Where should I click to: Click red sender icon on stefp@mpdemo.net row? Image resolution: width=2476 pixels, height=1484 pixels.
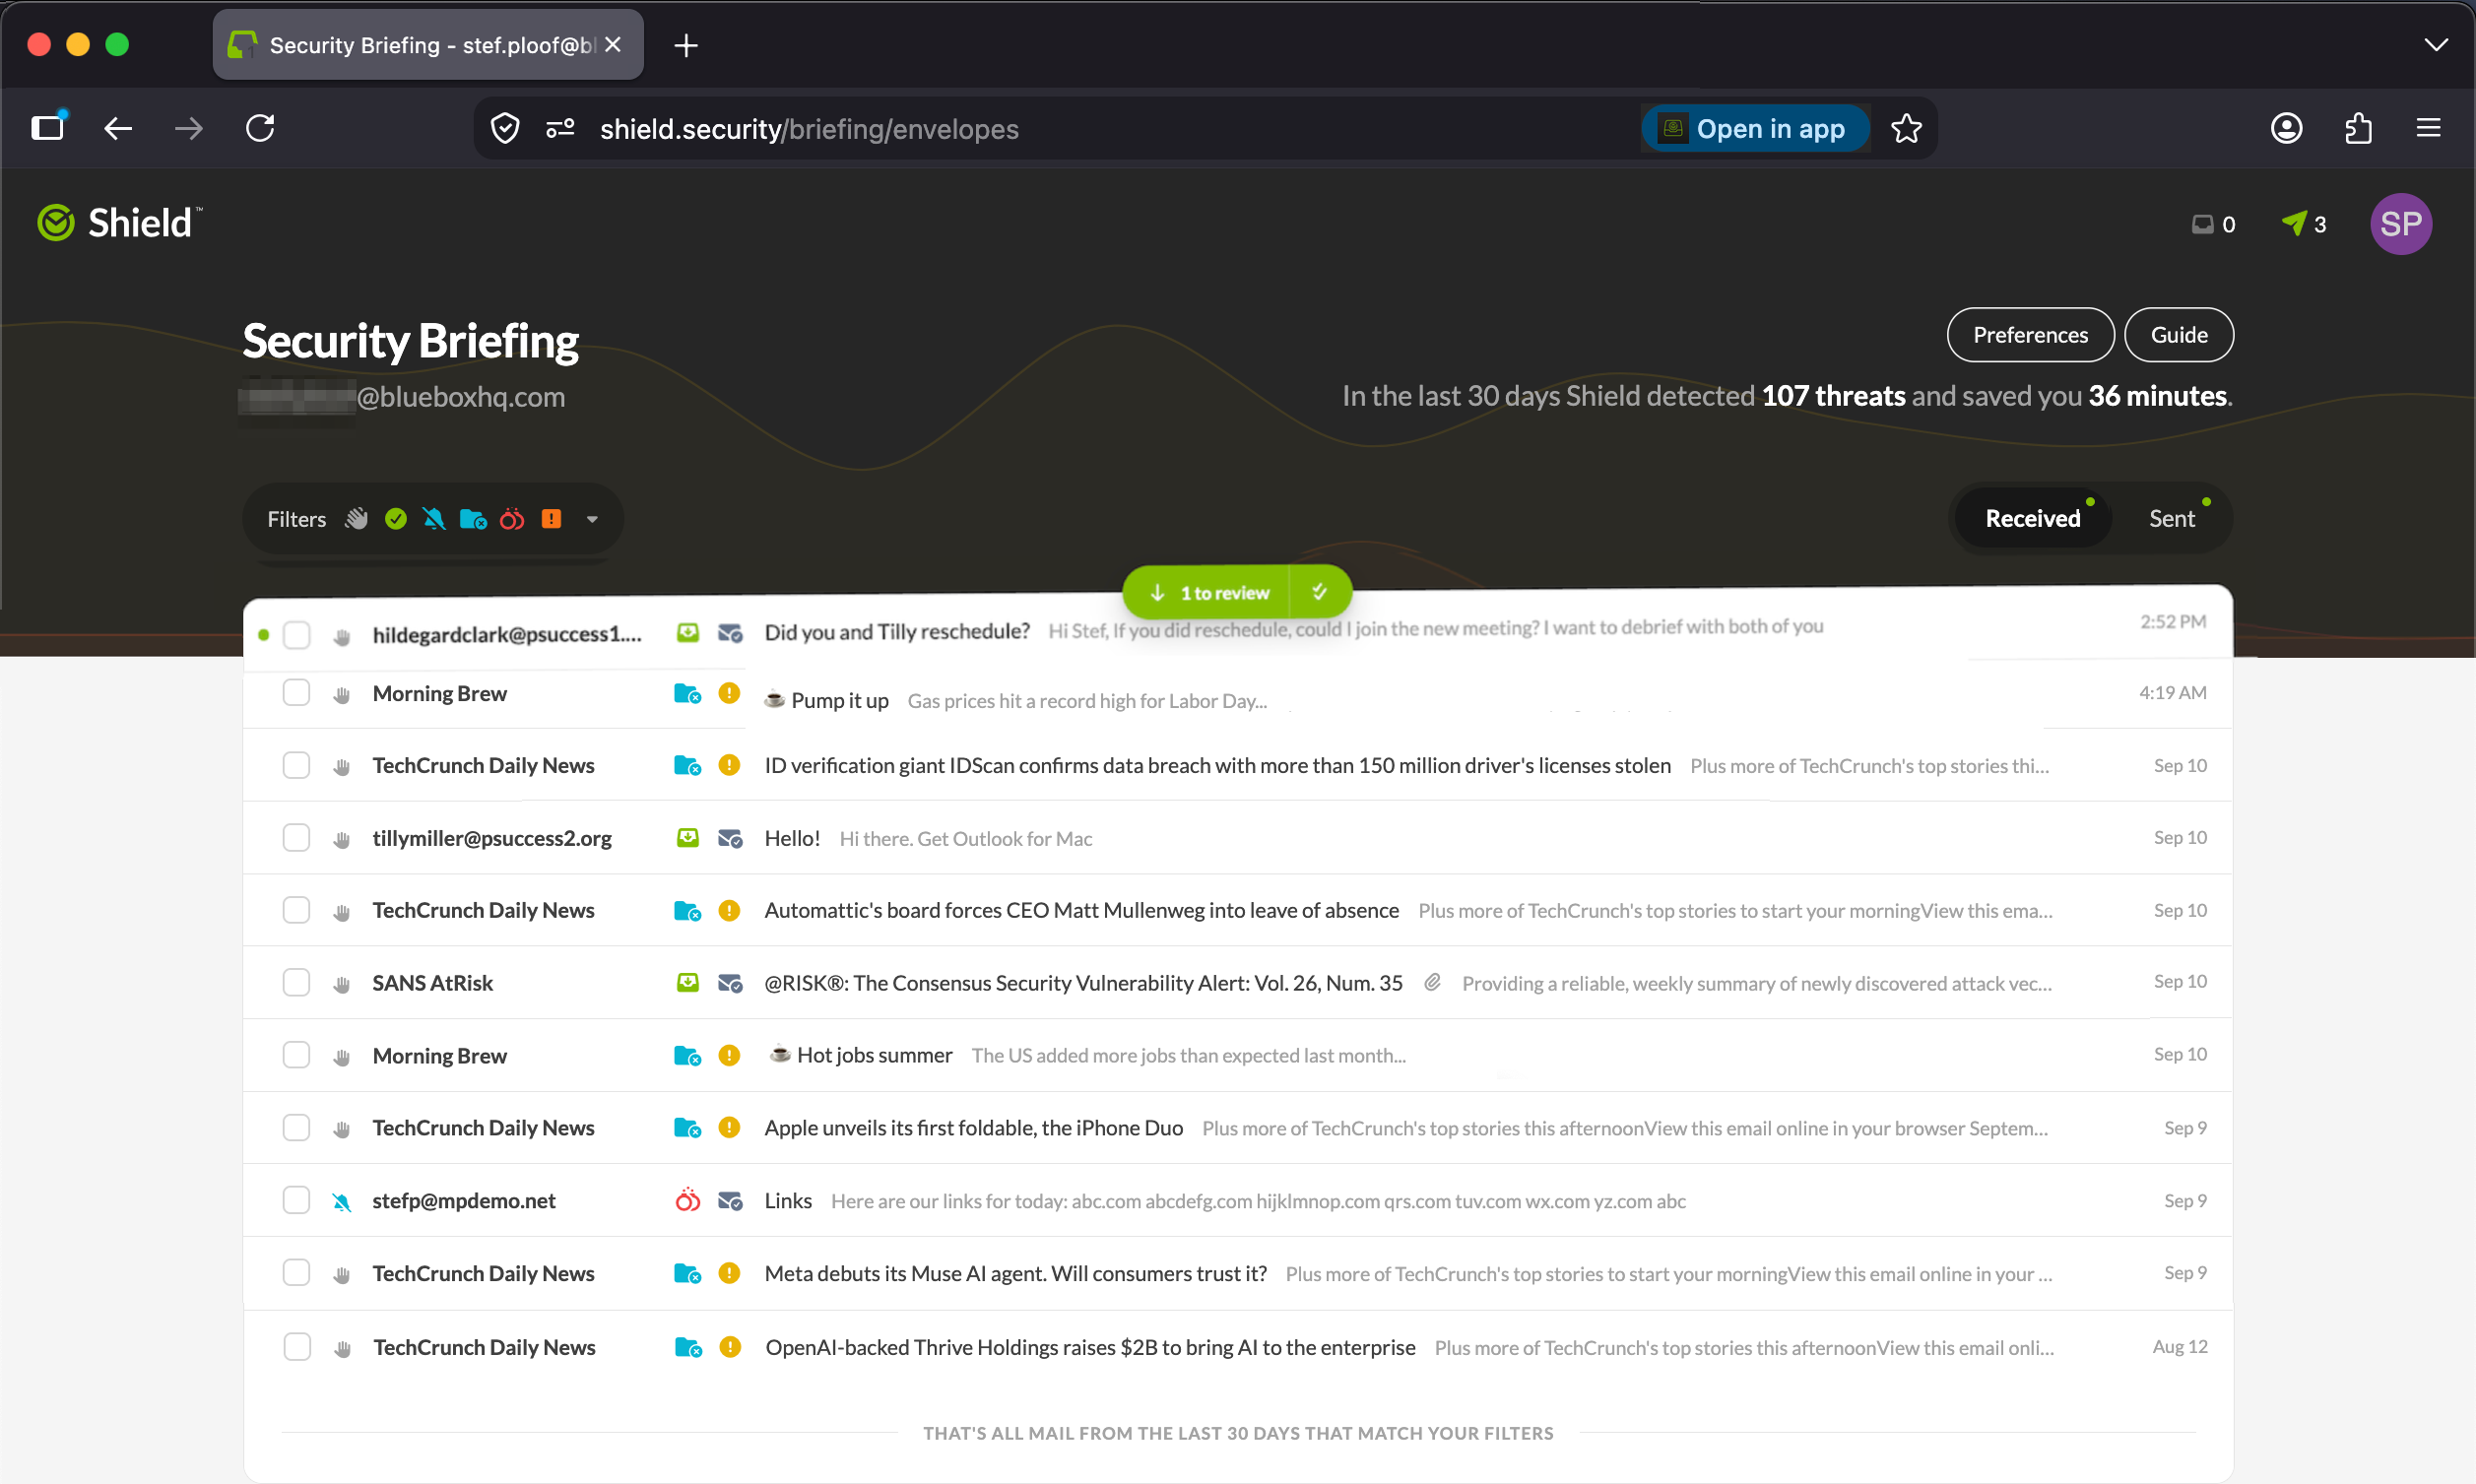click(x=688, y=1200)
